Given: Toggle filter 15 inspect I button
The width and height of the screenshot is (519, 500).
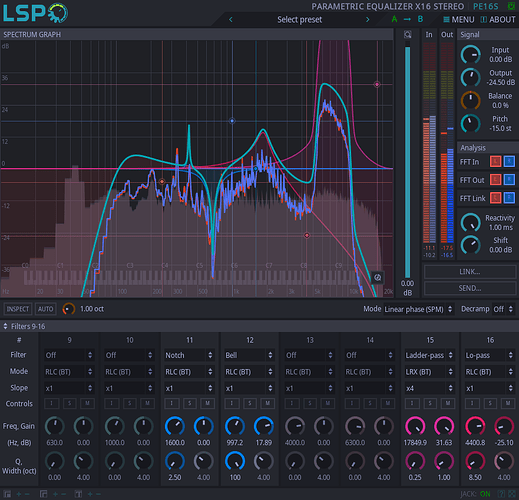Looking at the screenshot, I should tap(412, 403).
